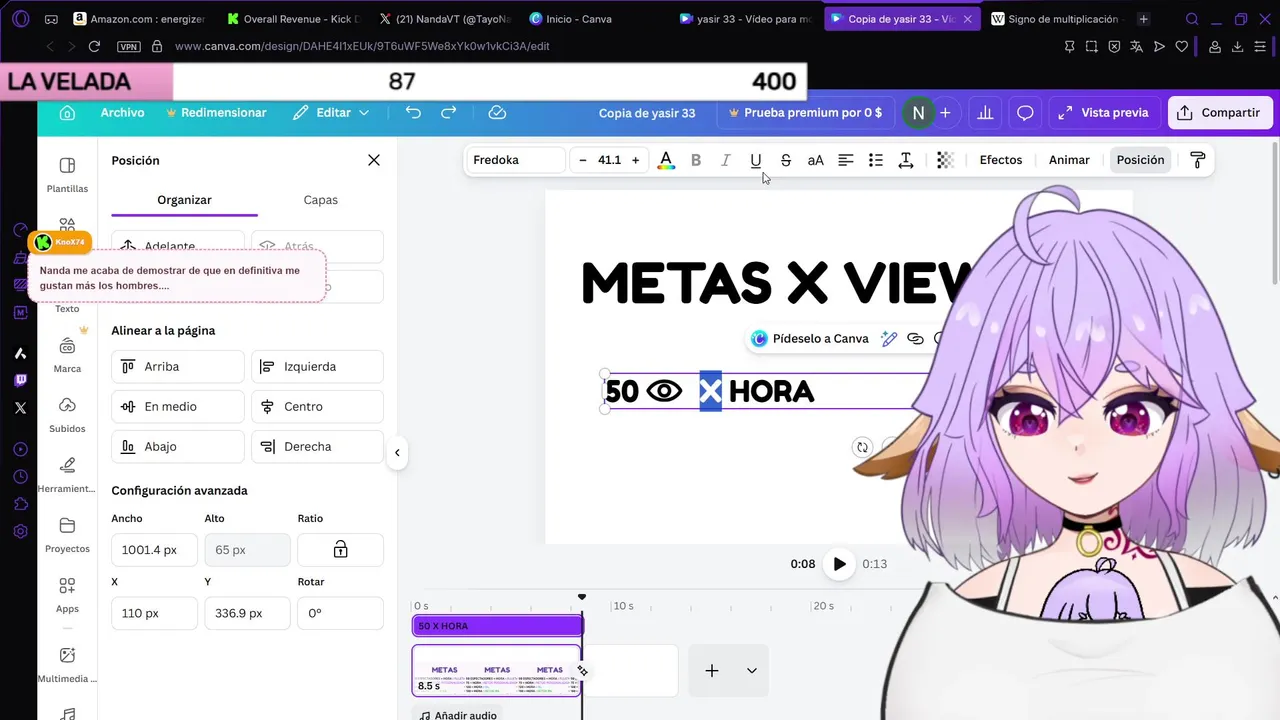Toggle aspect ratio lock
This screenshot has height=720, width=1280.
coord(340,550)
